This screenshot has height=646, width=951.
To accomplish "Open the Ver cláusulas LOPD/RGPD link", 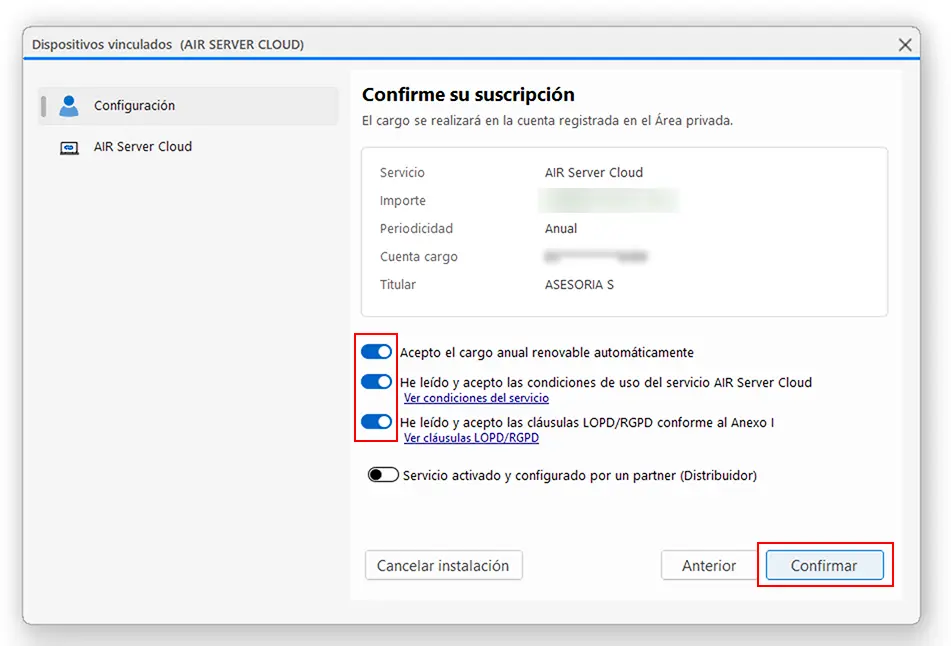I will (x=471, y=438).
